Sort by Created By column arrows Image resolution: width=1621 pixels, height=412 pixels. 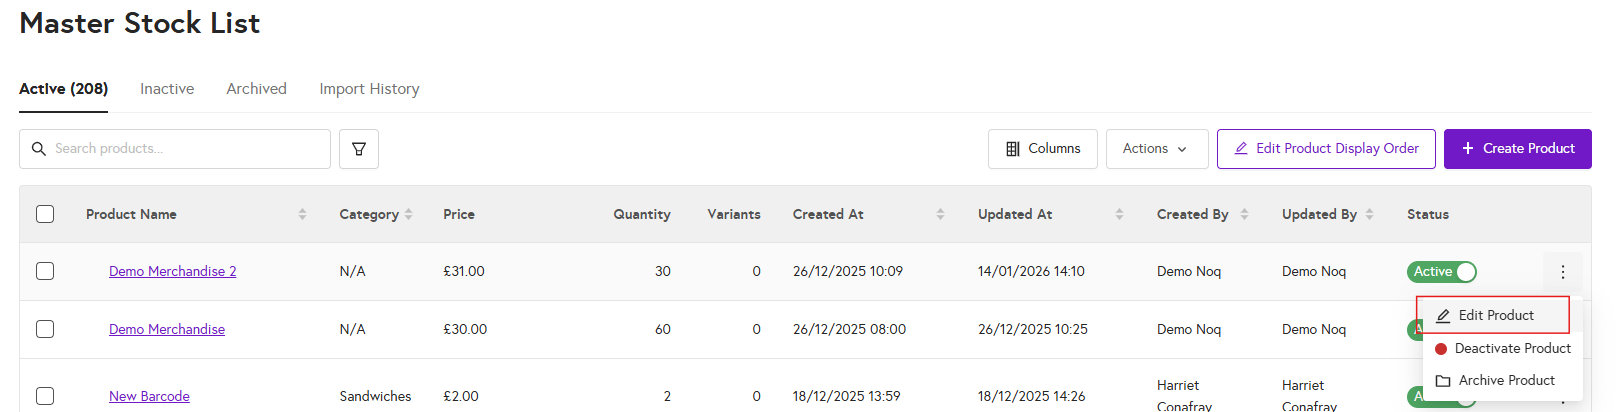click(x=1244, y=214)
